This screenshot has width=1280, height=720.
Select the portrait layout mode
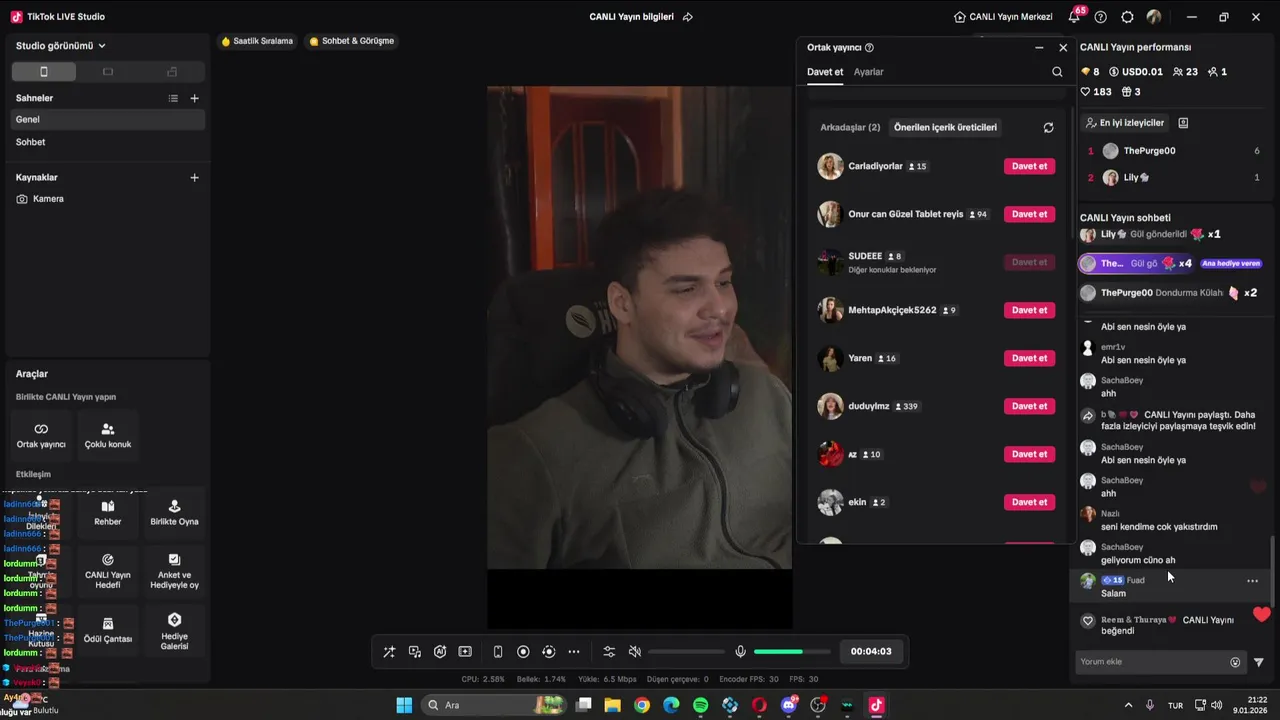[43, 72]
